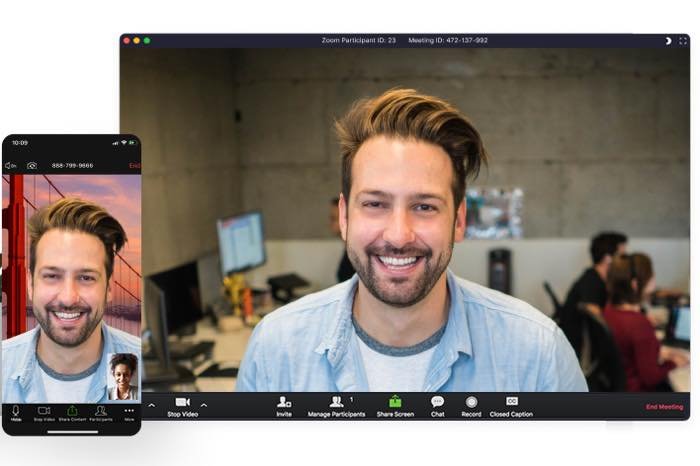Click Zoom Participant ID: 23 text
The width and height of the screenshot is (700, 466).
(358, 40)
